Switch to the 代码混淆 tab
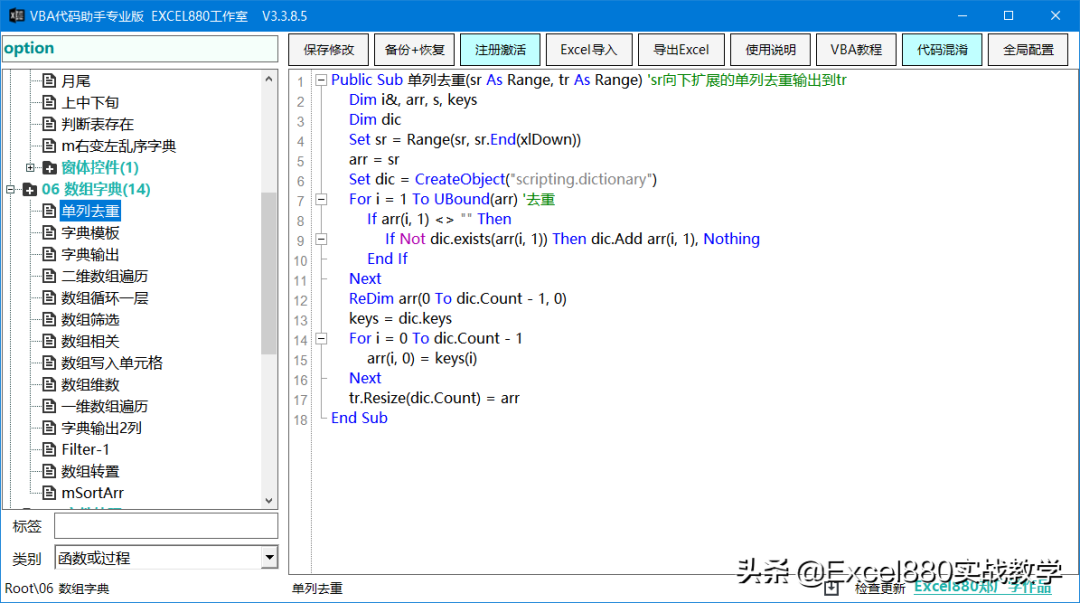The image size is (1080, 603). (941, 49)
